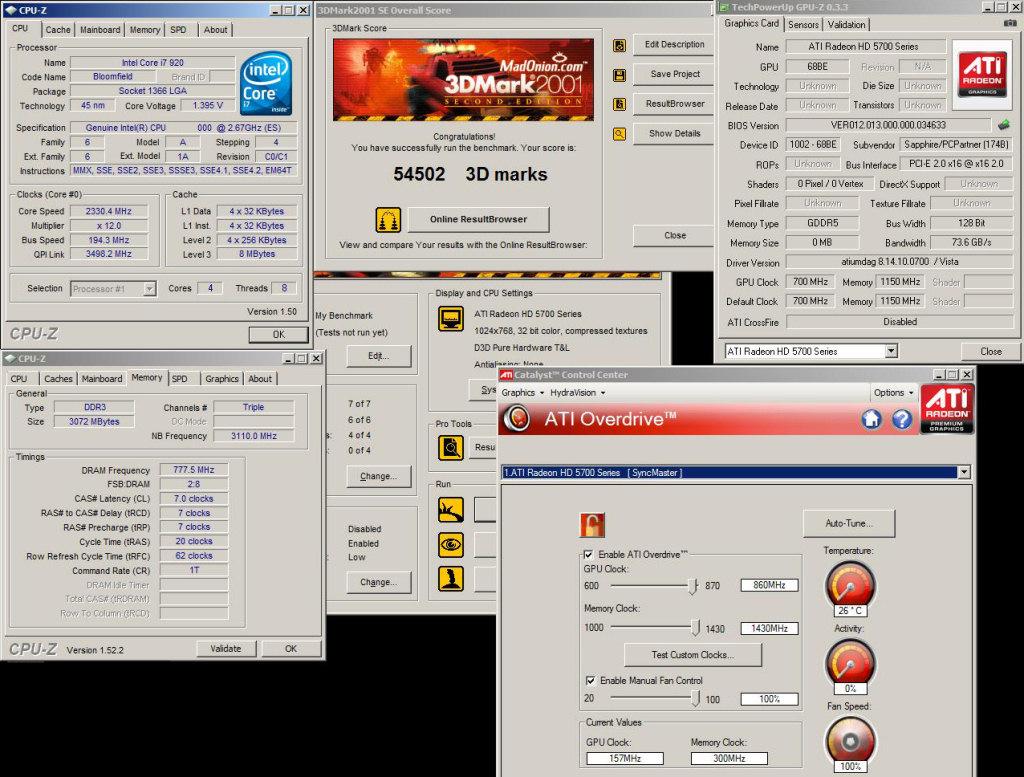Toggle the Enable ATI Overdrive checkbox
The image size is (1024, 777).
[x=588, y=554]
